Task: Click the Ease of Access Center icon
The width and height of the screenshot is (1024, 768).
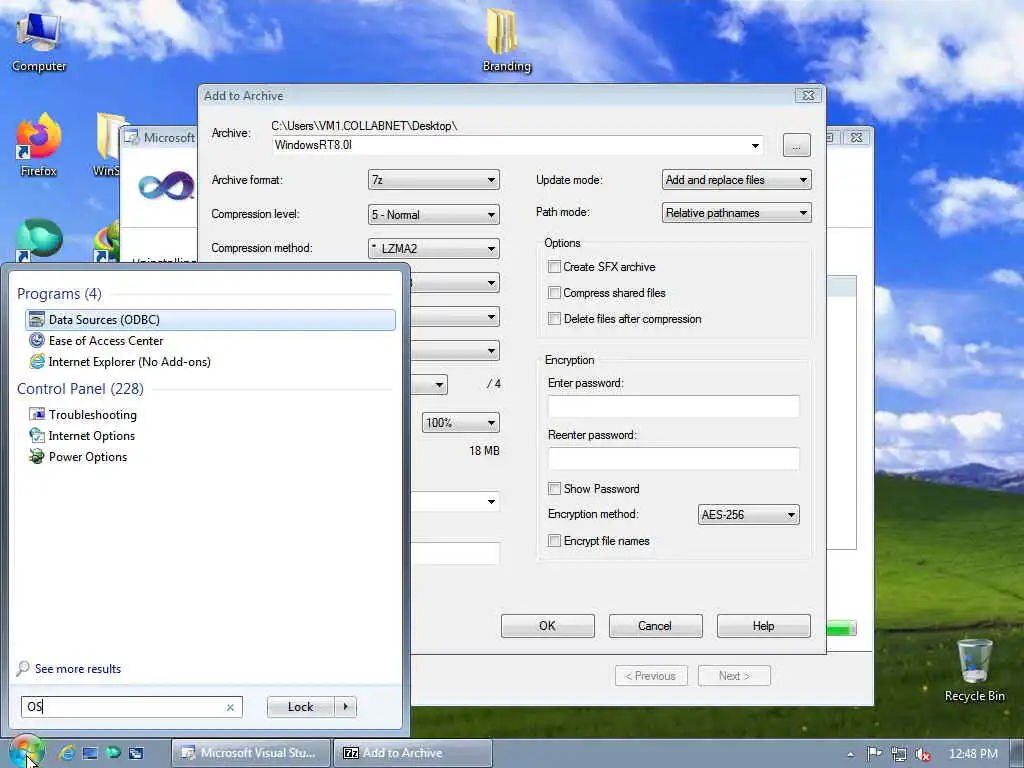Action: tap(37, 340)
